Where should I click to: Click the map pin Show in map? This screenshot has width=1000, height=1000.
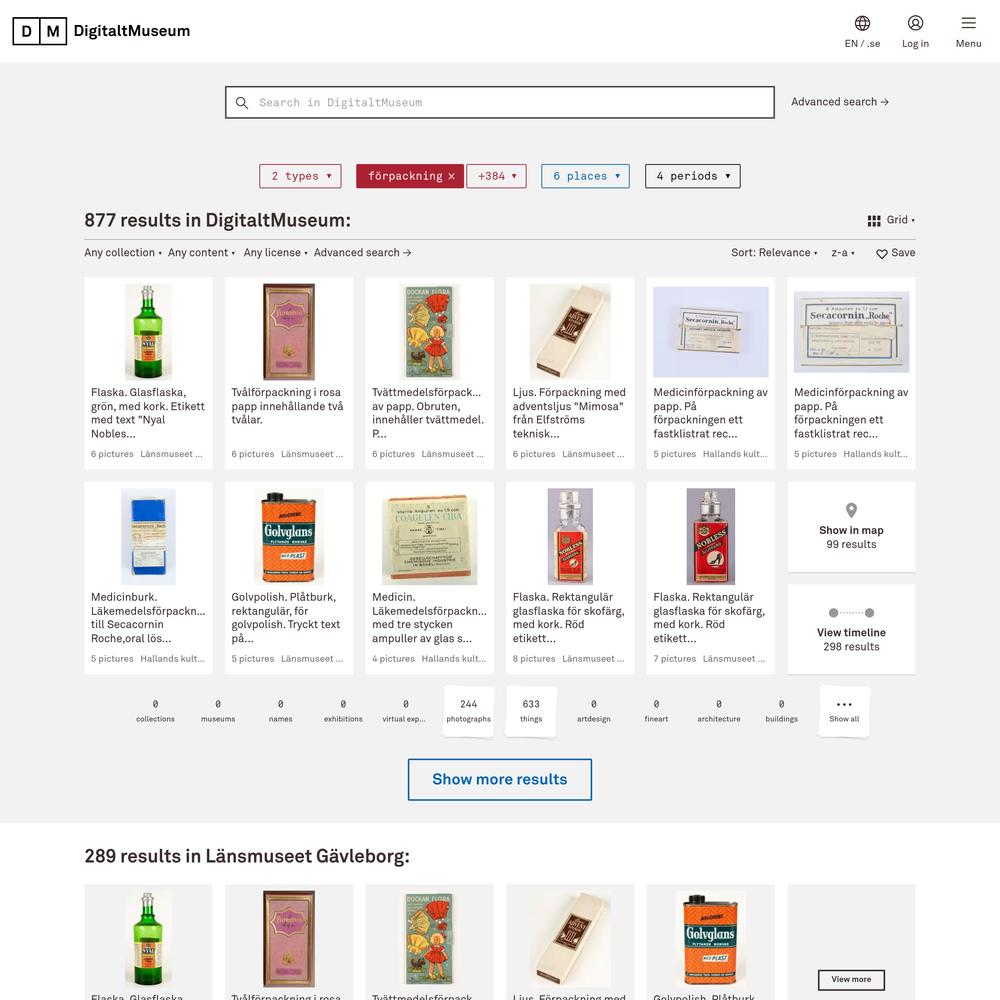(851, 510)
